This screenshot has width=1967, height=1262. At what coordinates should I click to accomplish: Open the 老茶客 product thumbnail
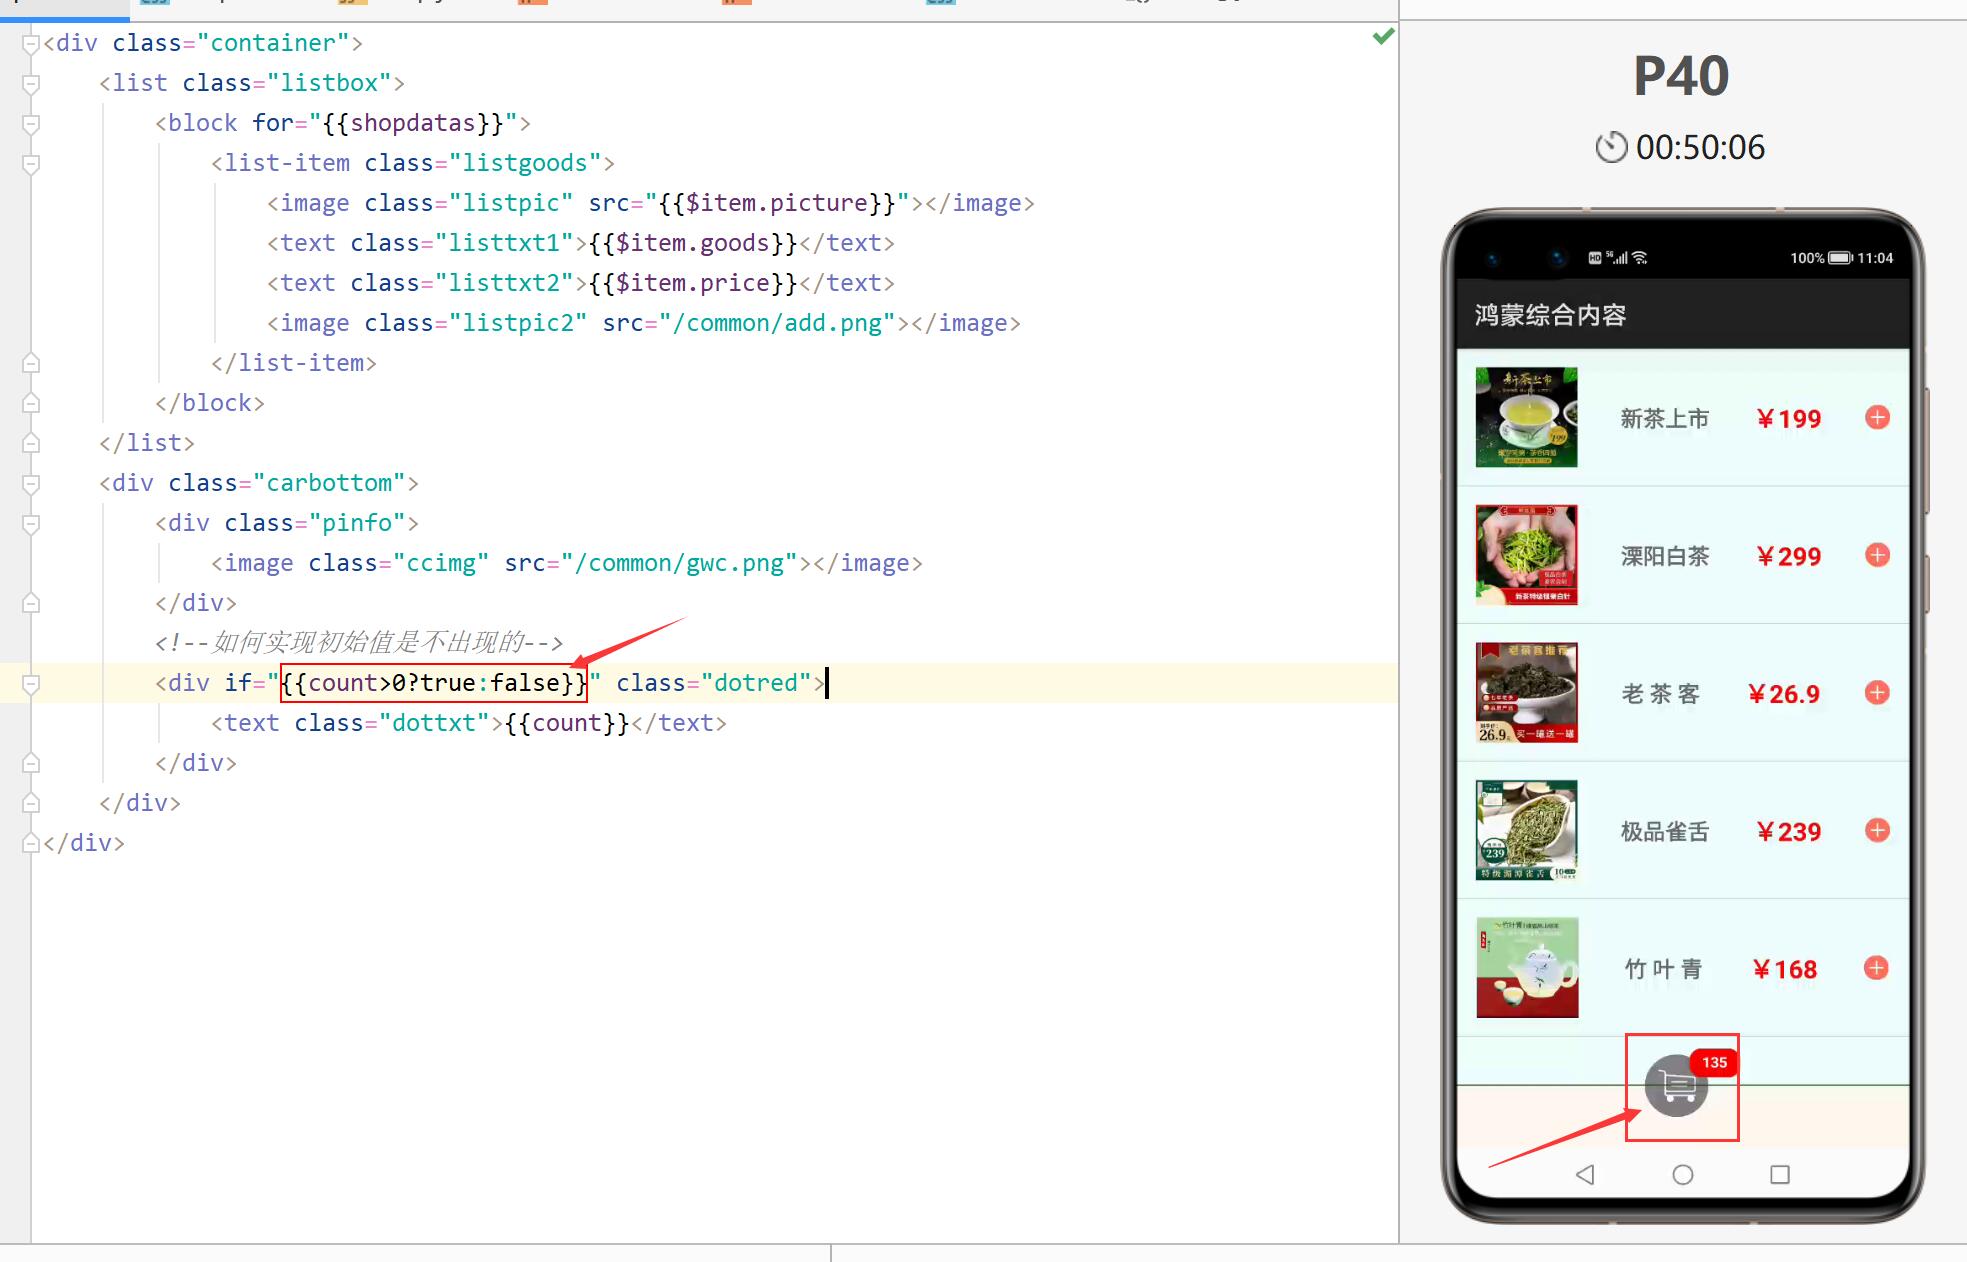click(1527, 692)
